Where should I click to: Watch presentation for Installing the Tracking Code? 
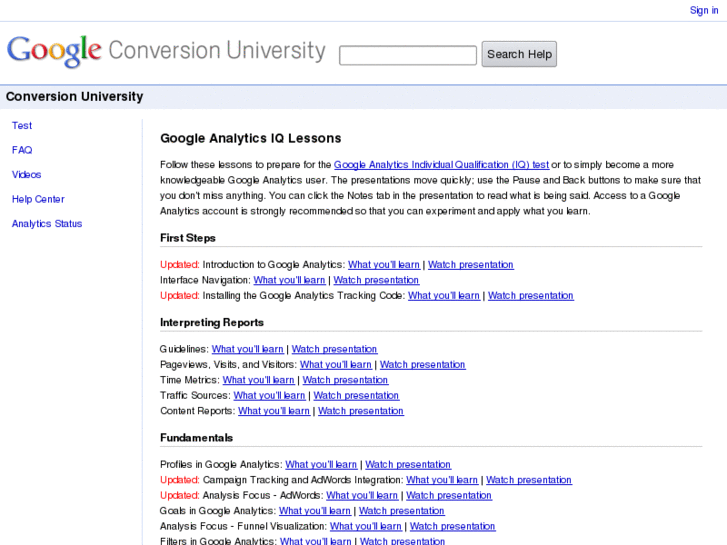(x=531, y=296)
